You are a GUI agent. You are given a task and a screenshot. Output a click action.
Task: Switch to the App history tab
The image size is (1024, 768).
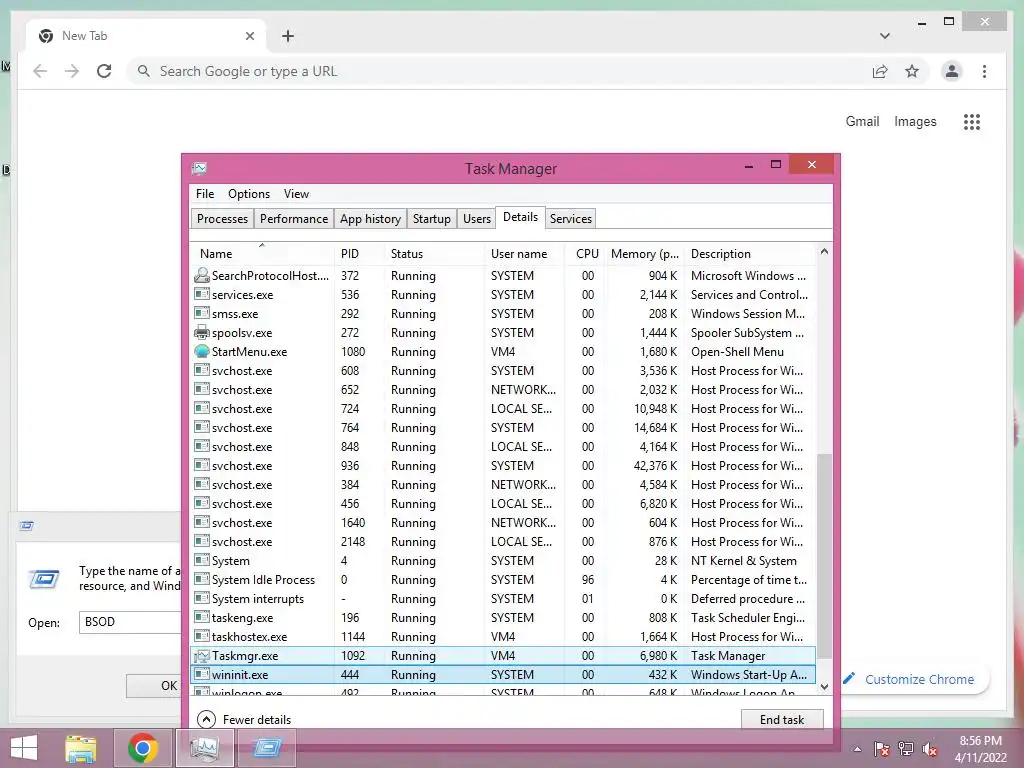tap(370, 219)
